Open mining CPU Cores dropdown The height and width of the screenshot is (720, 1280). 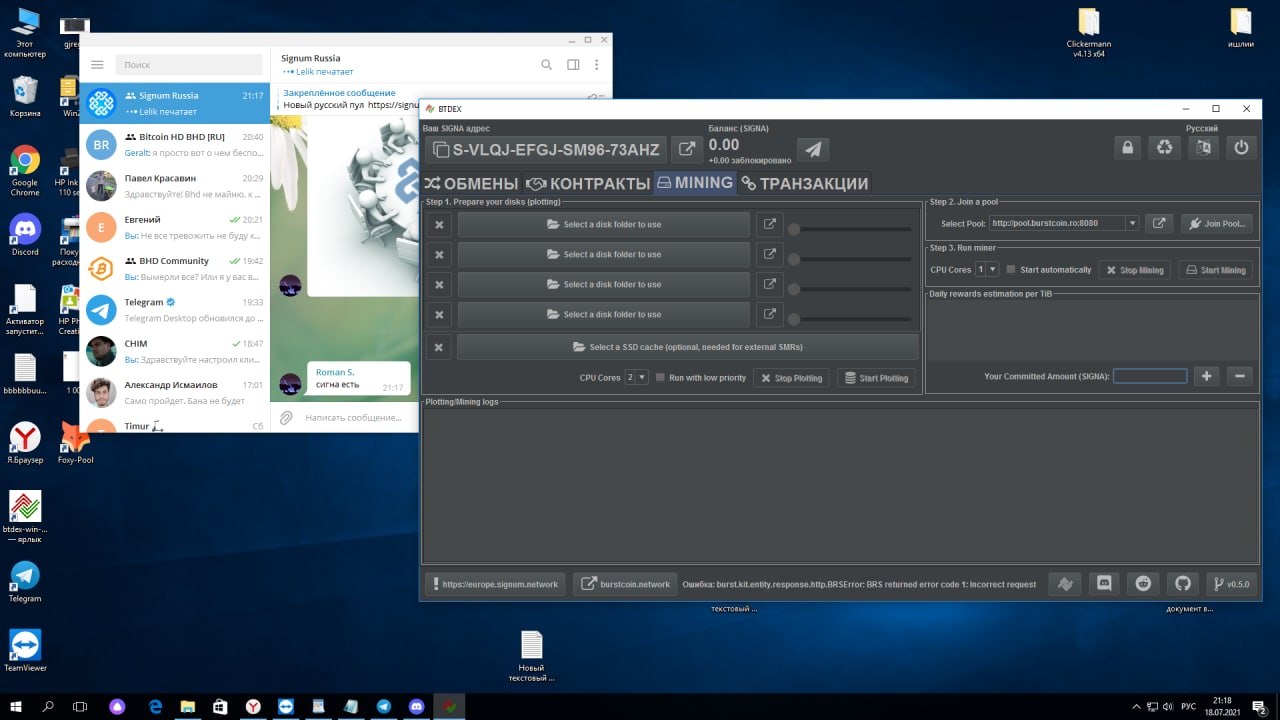[x=987, y=270]
